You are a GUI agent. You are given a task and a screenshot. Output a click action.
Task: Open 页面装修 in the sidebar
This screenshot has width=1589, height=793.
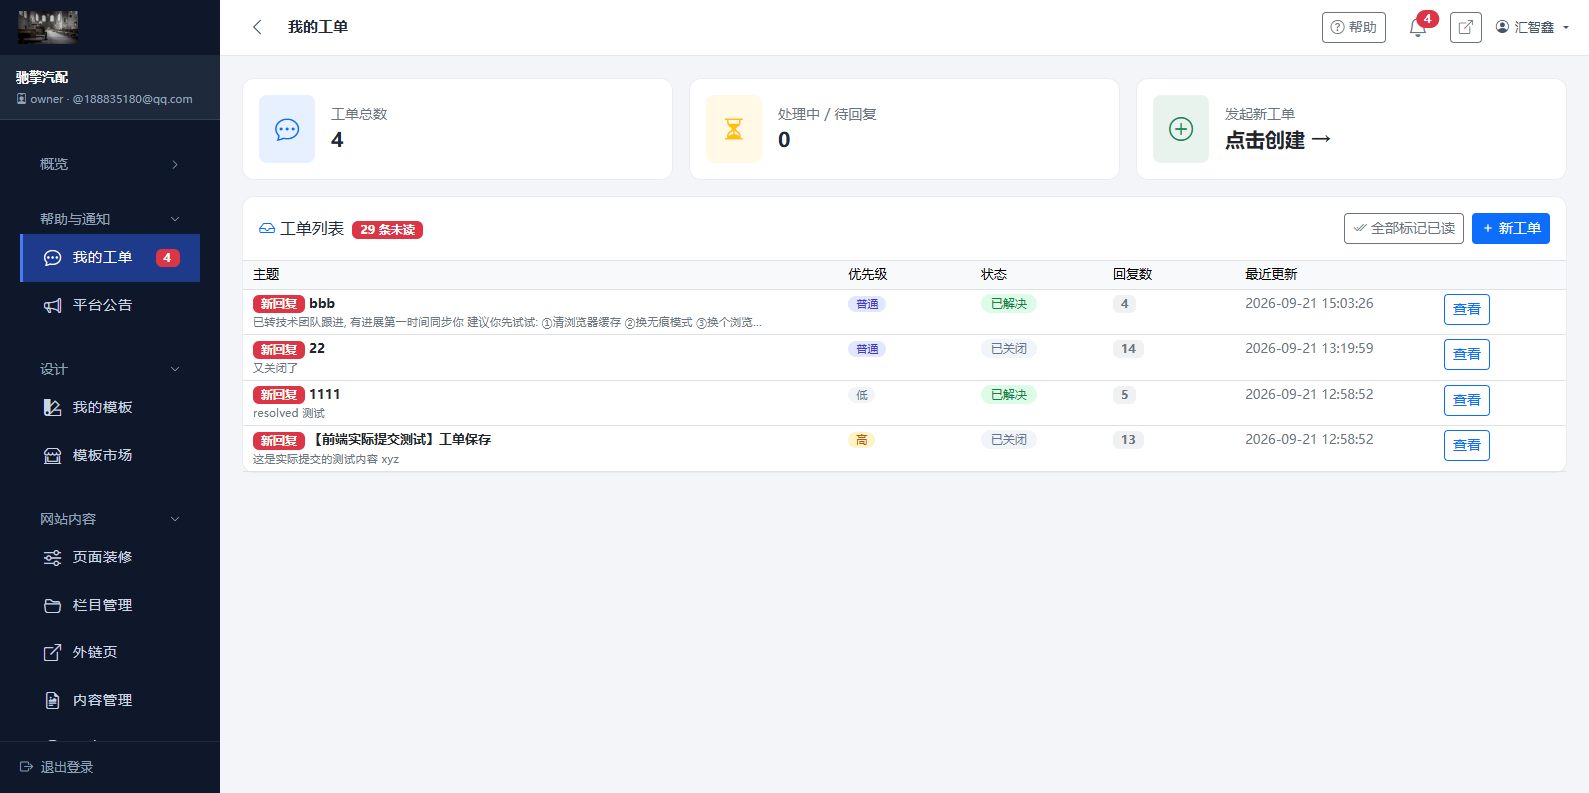110,557
